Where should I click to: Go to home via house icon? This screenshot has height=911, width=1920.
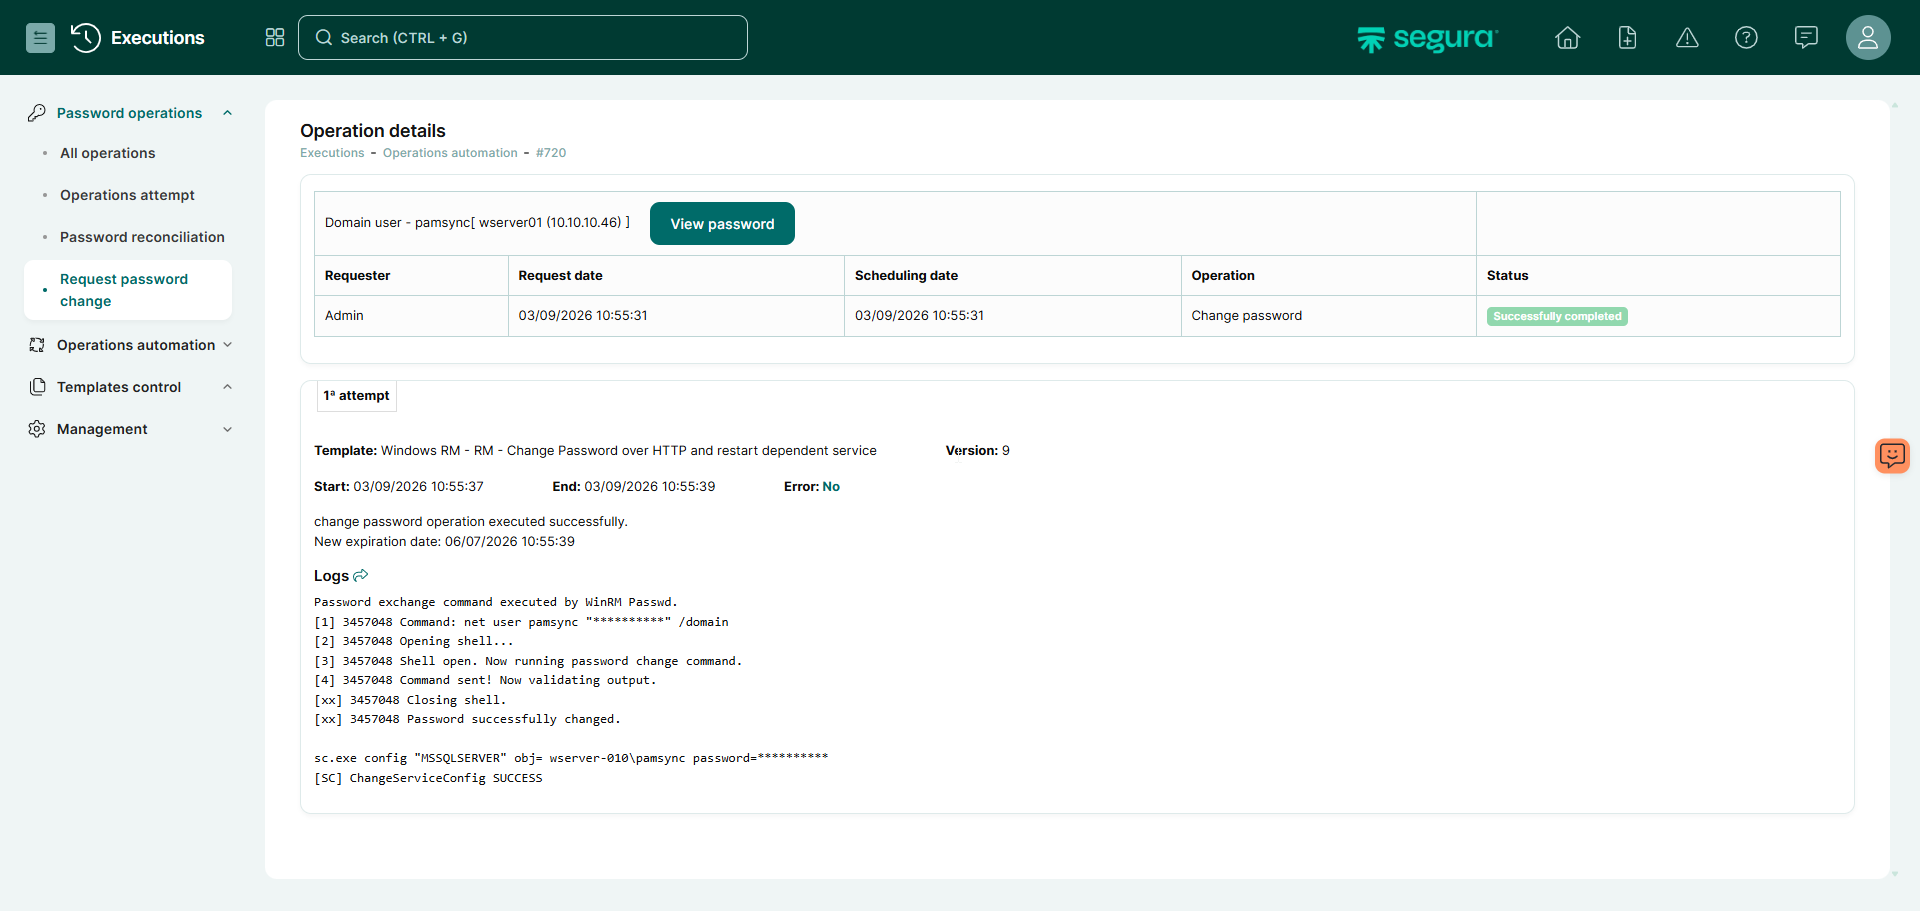[x=1567, y=38]
